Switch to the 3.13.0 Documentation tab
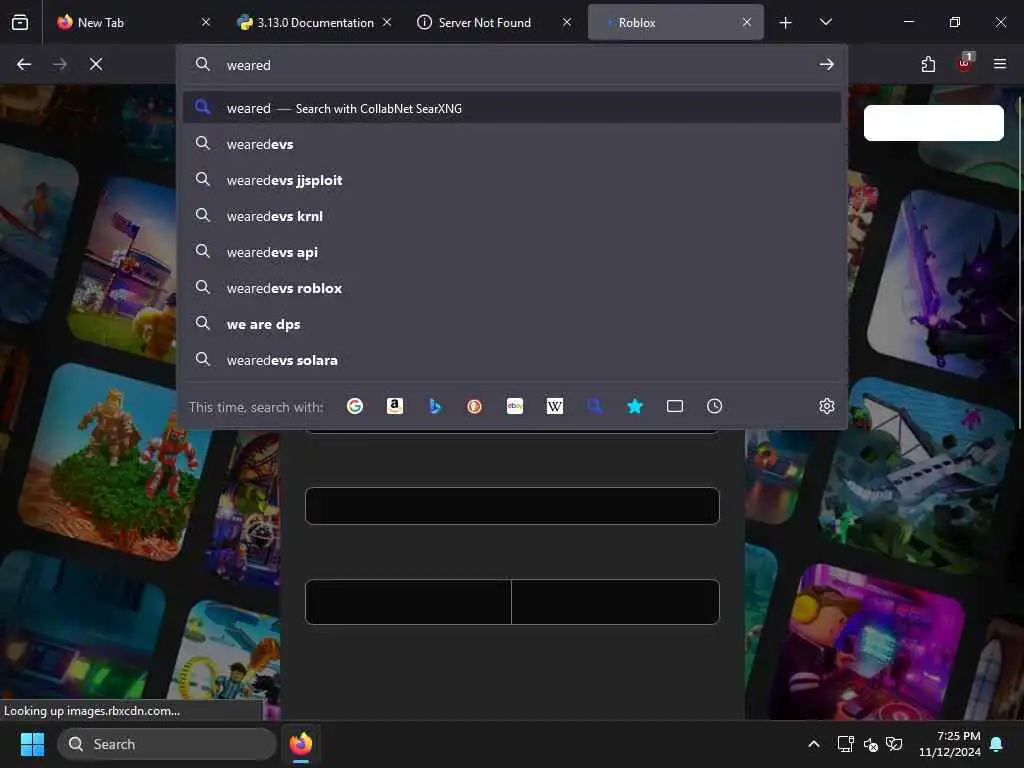 (x=314, y=22)
